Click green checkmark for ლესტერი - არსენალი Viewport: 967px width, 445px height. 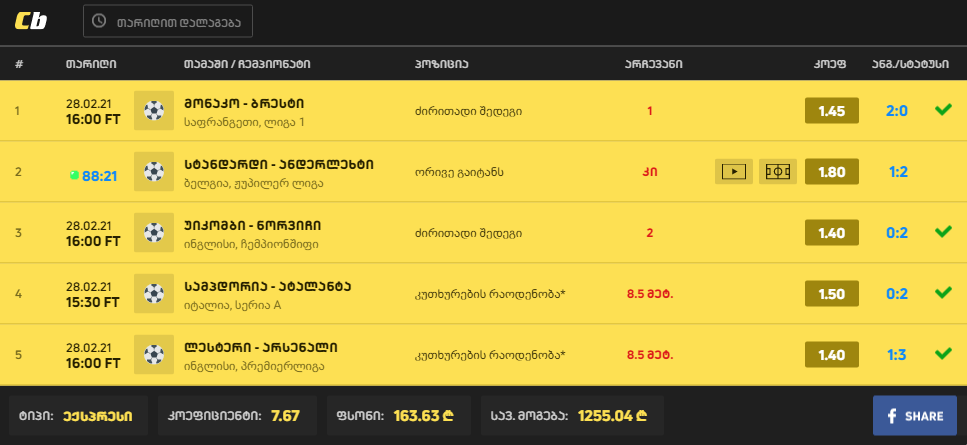coord(943,354)
